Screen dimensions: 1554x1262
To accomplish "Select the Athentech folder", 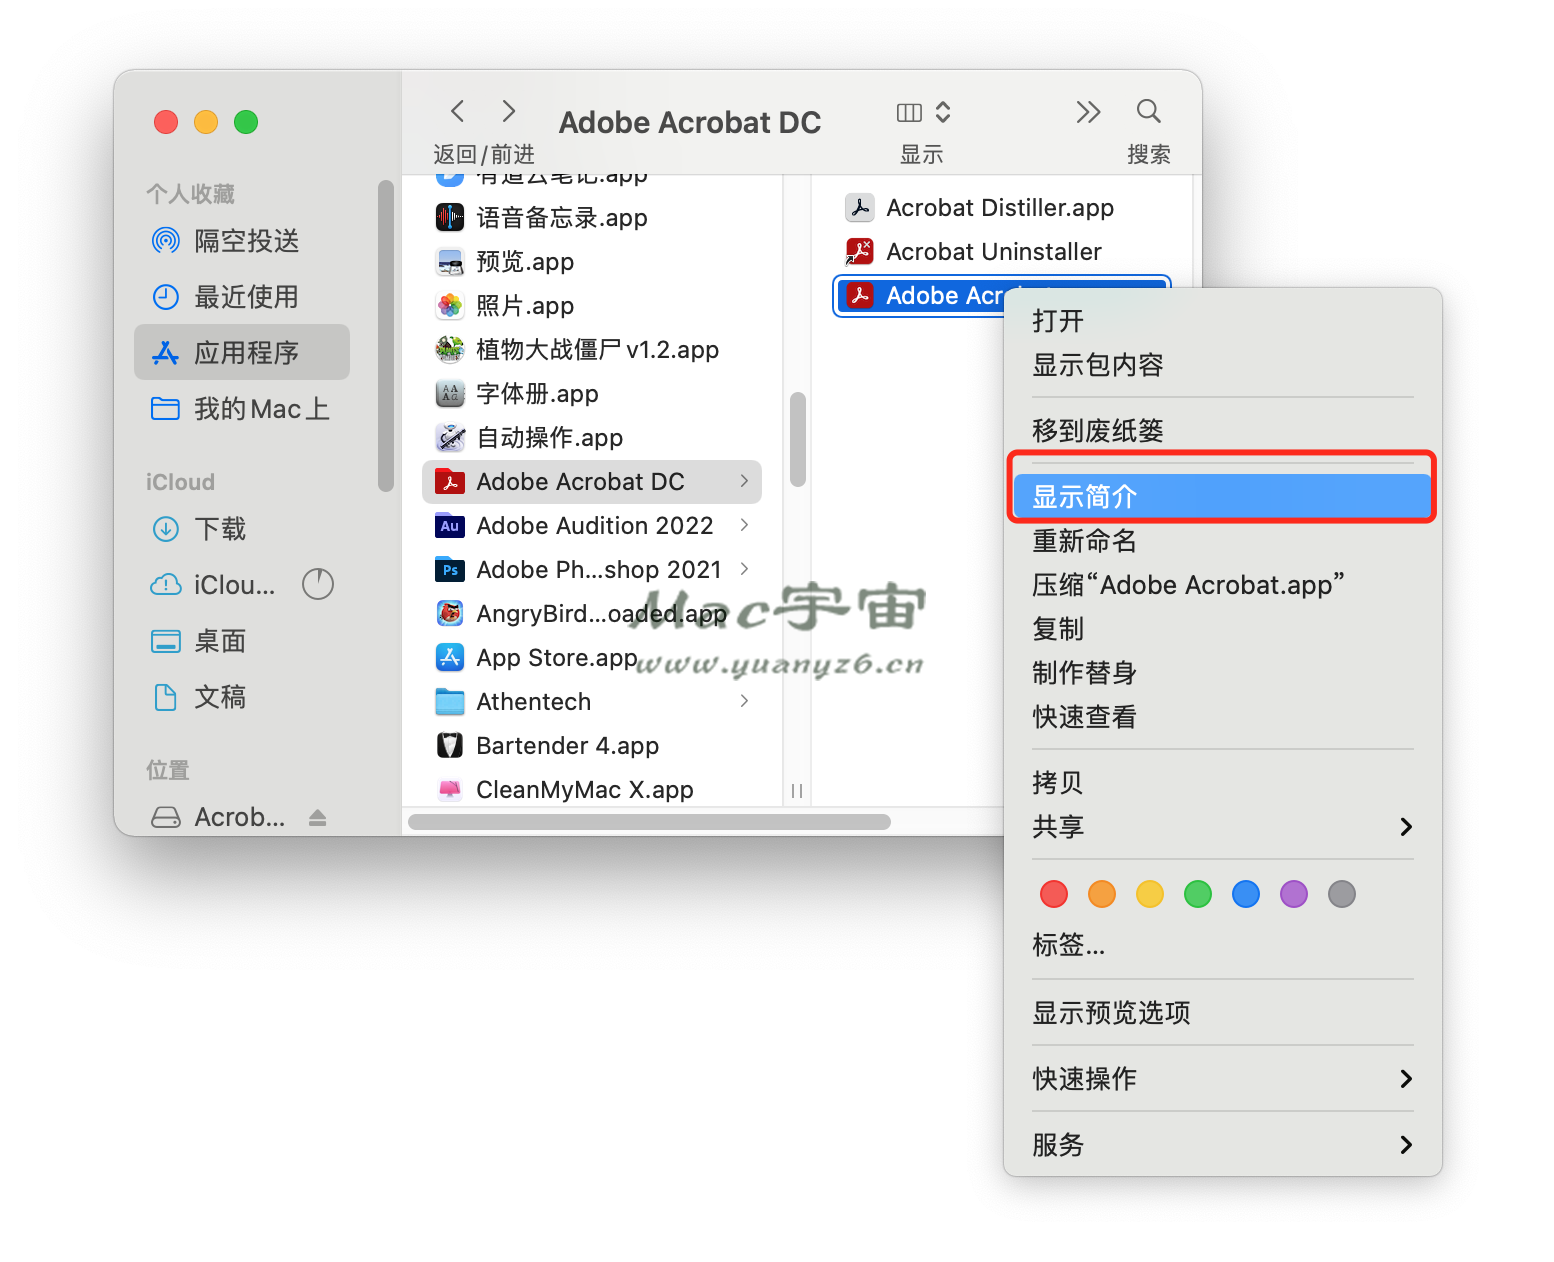I will click(x=592, y=702).
